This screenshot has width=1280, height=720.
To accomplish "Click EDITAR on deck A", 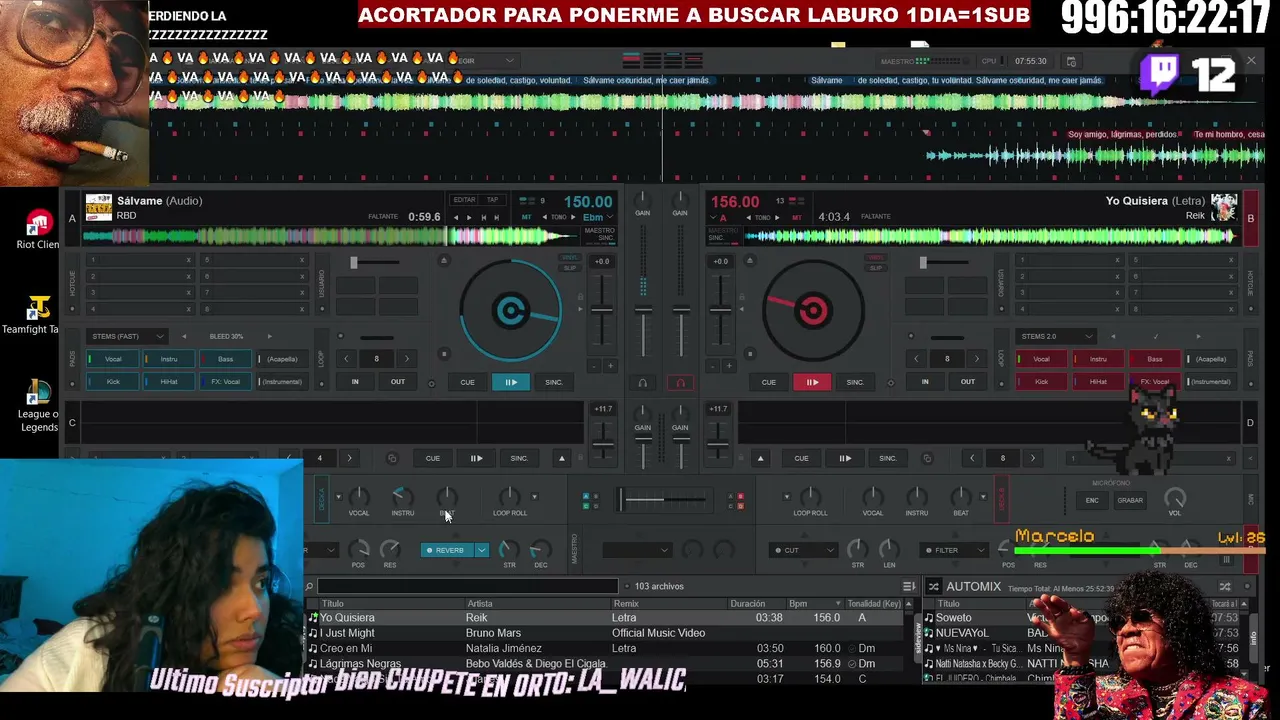I will tap(465, 200).
